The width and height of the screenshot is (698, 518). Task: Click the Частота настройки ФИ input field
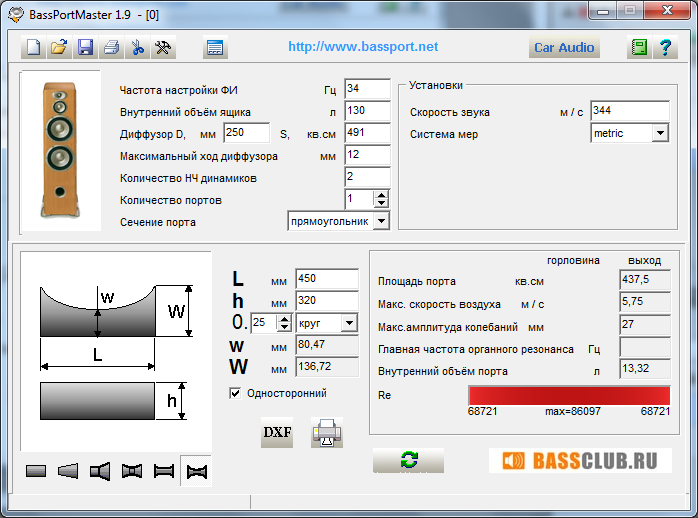pyautogui.click(x=366, y=90)
